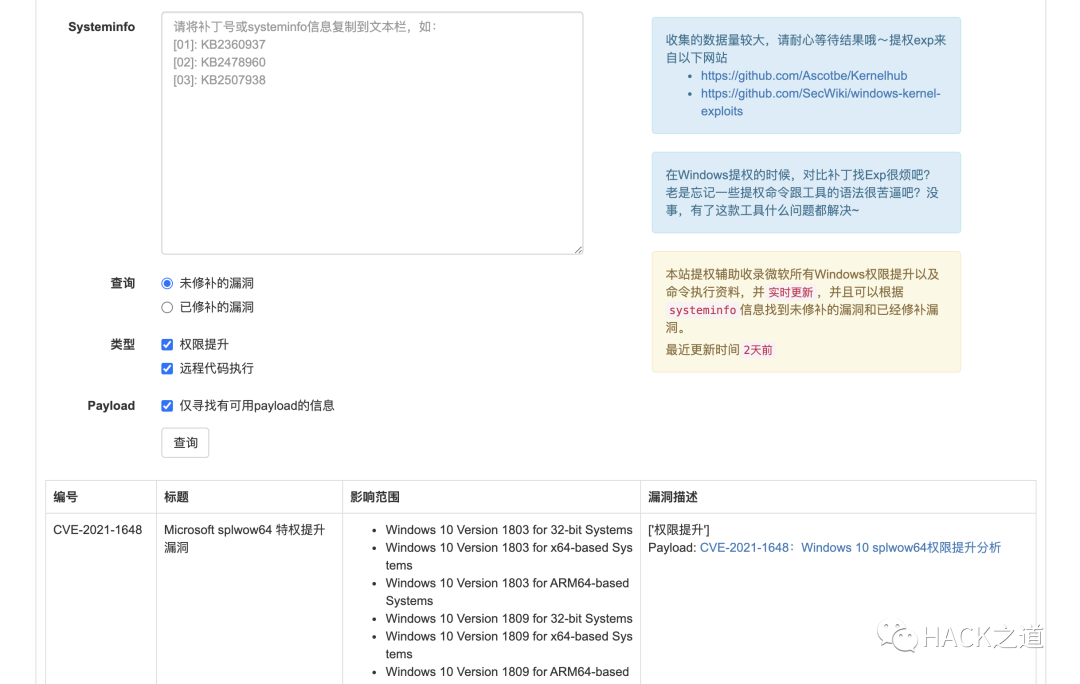The image size is (1080, 684).
Task: Click the 类型 field label
Action: click(x=123, y=344)
